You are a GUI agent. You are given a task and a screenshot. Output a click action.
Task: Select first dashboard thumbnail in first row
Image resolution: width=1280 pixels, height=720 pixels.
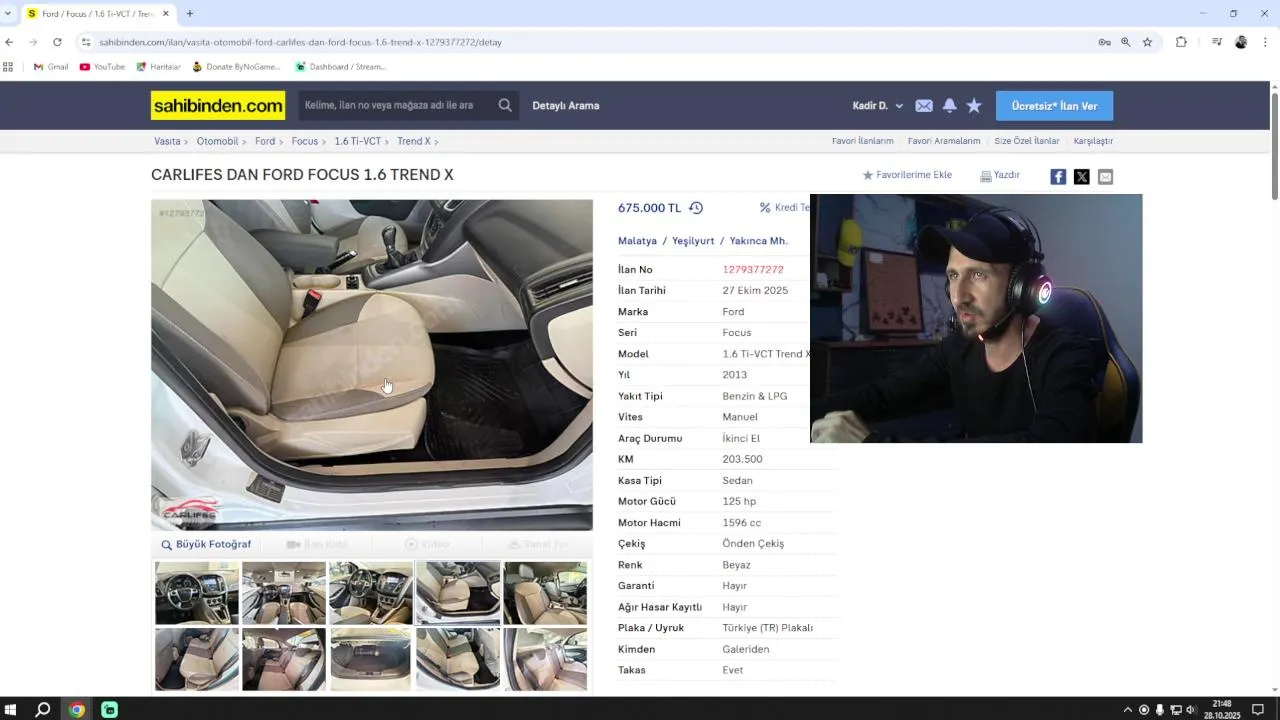[x=197, y=593]
